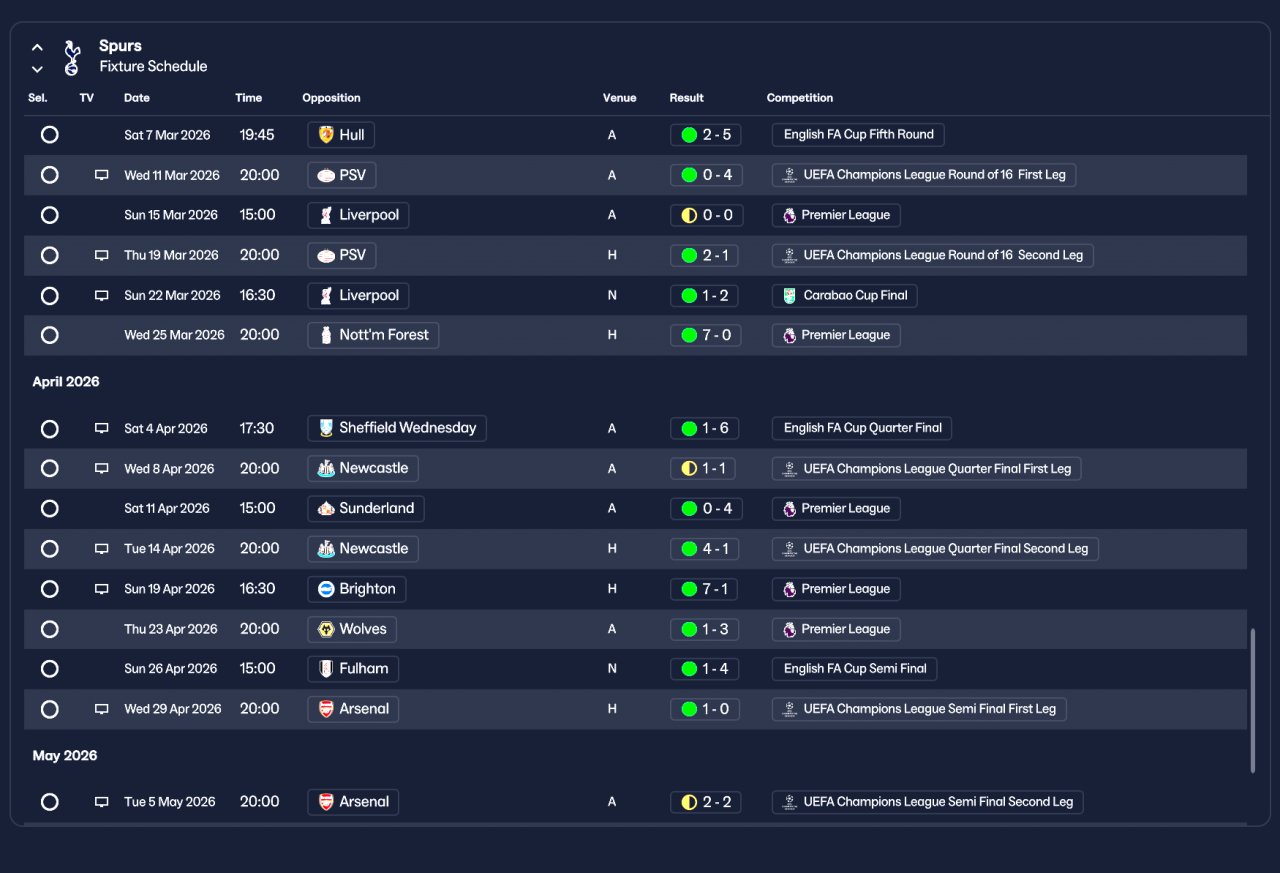Click the Spurs club crest in the header
1280x873 pixels.
[71, 57]
